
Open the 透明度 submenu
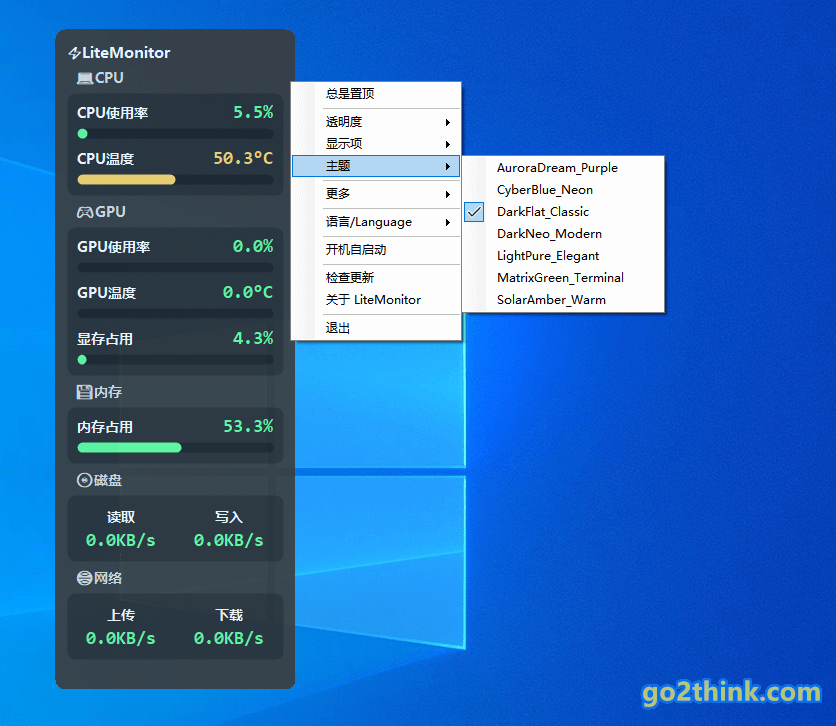pyautogui.click(x=376, y=122)
